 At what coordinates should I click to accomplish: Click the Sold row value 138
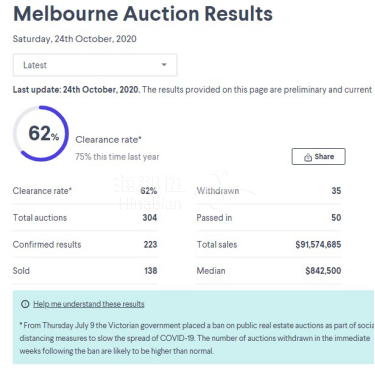tap(150, 271)
